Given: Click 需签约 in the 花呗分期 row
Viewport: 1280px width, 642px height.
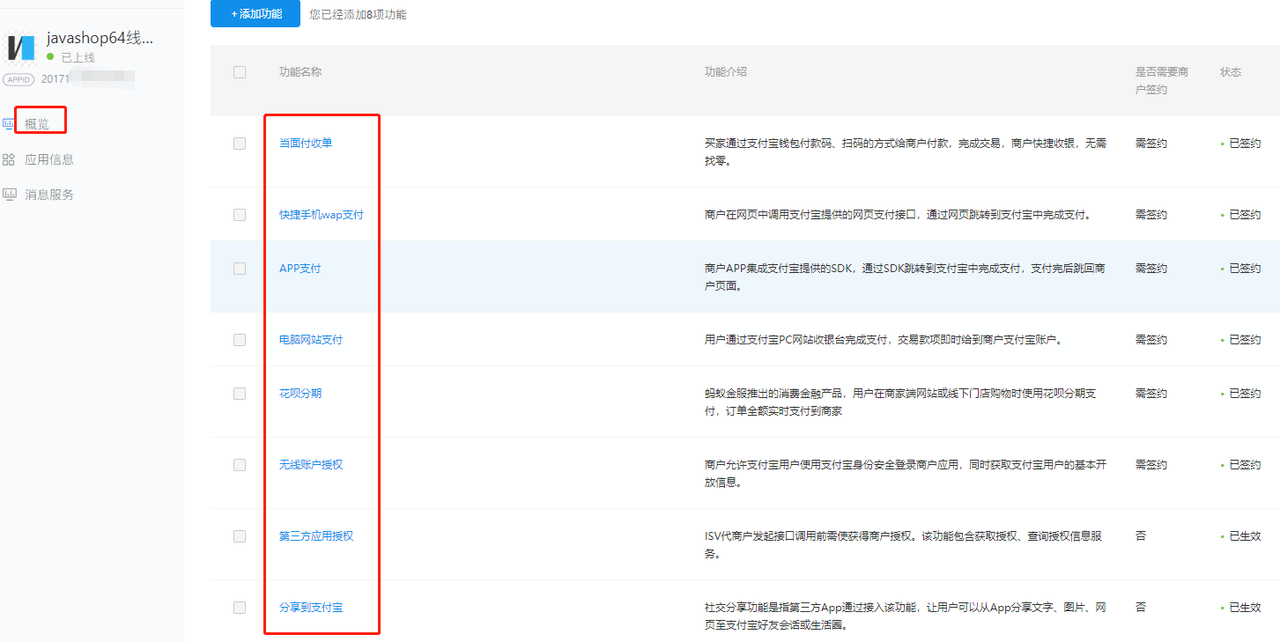Looking at the screenshot, I should tap(1151, 393).
